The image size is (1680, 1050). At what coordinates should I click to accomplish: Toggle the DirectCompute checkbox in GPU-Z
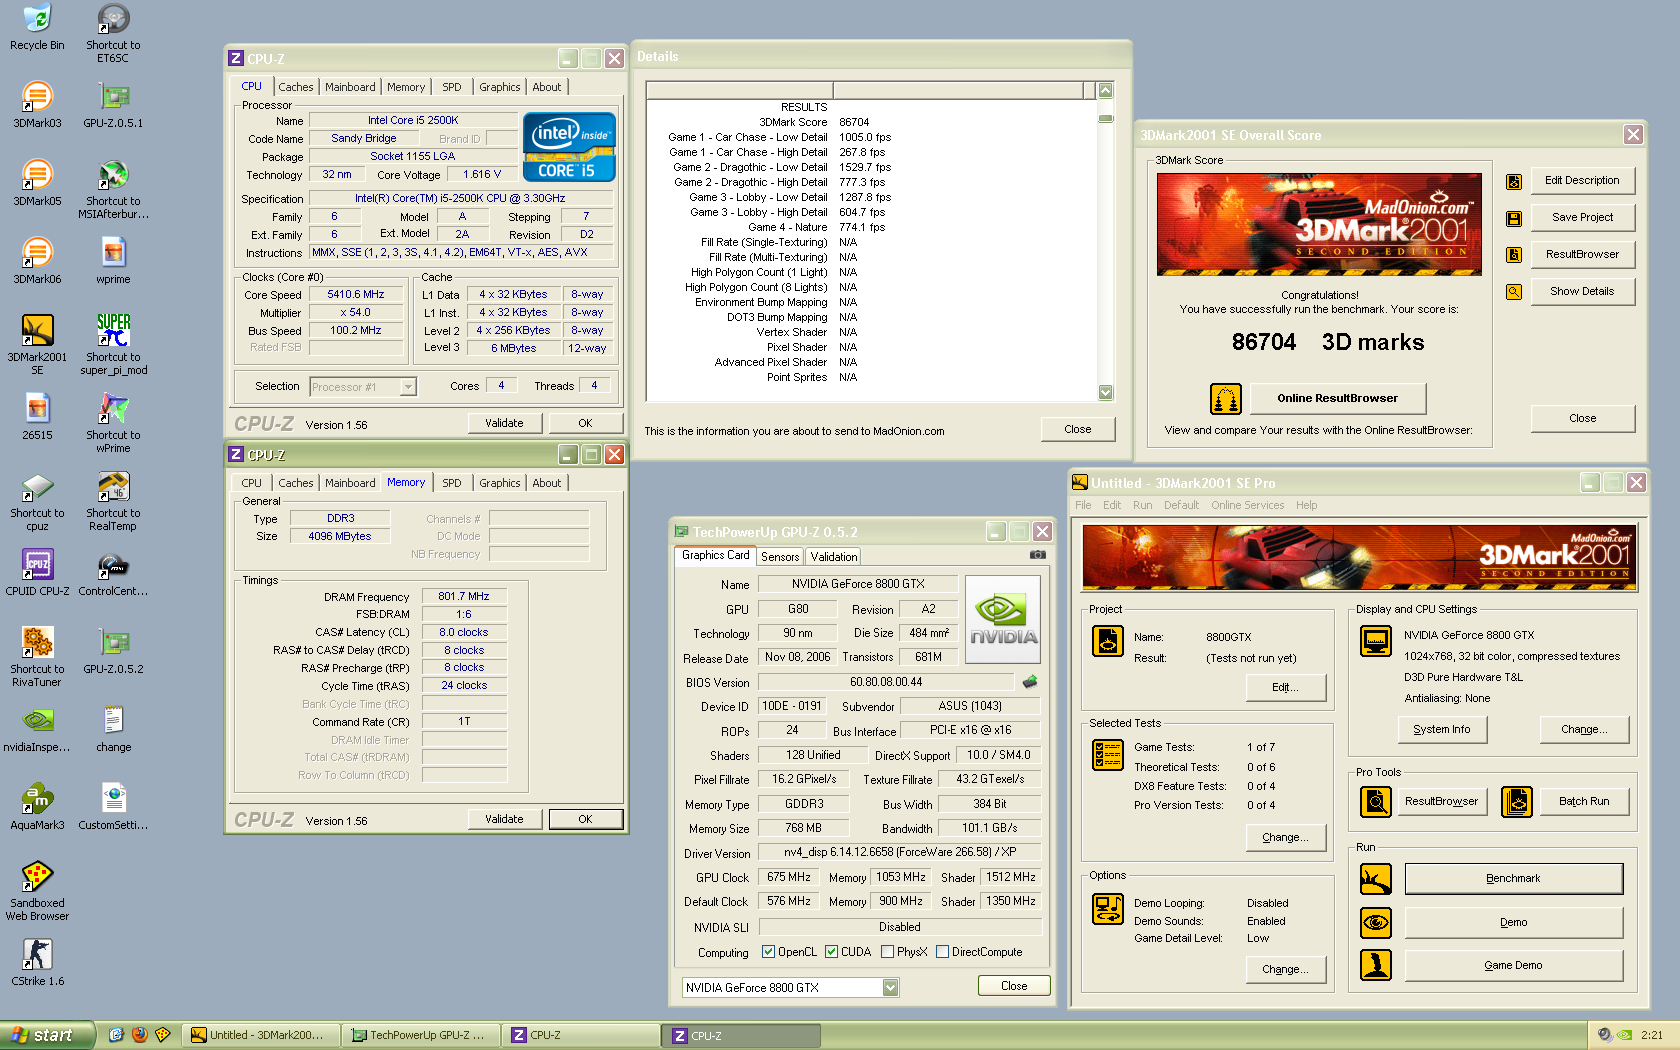(x=942, y=952)
